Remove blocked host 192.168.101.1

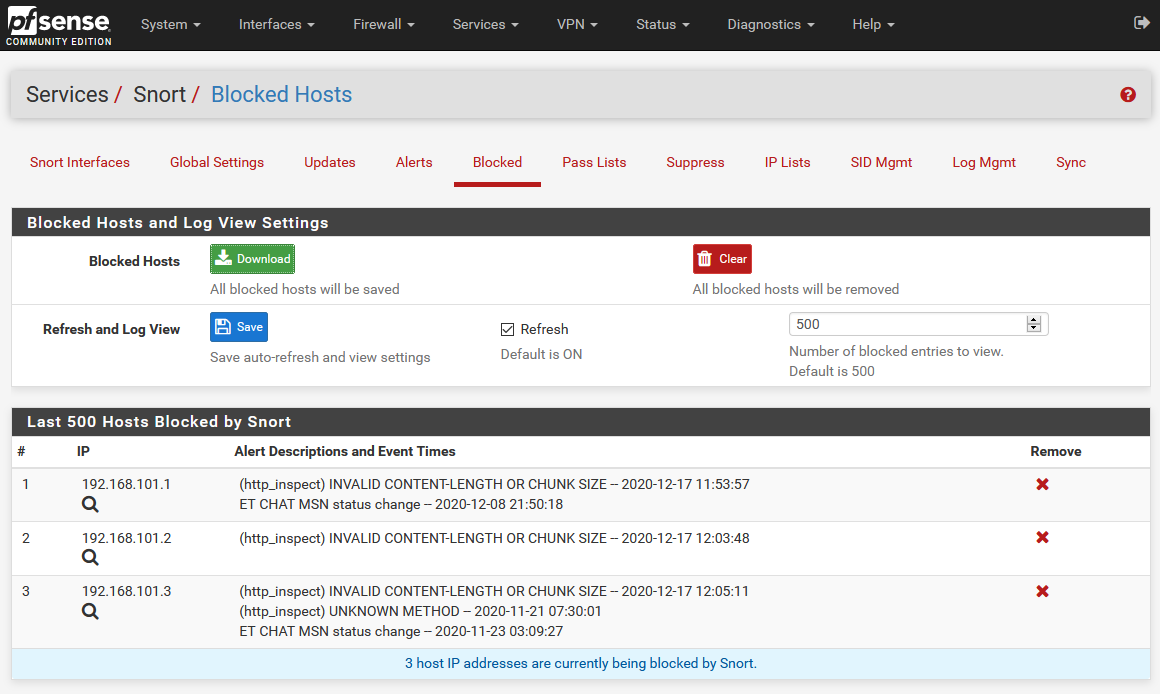1042,485
